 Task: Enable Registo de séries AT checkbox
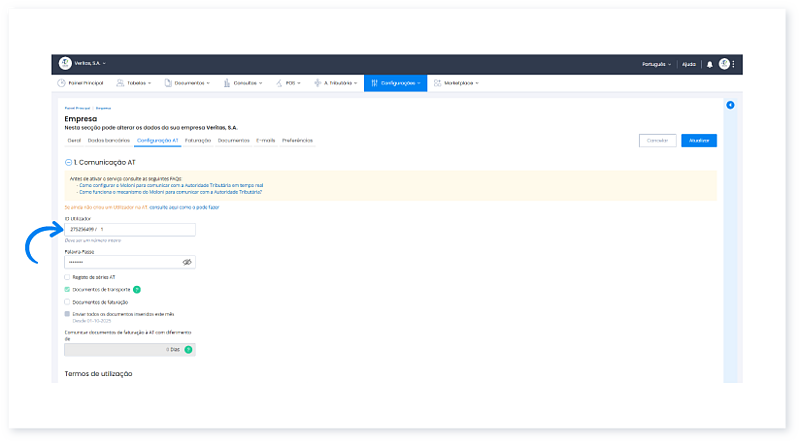pyautogui.click(x=67, y=277)
